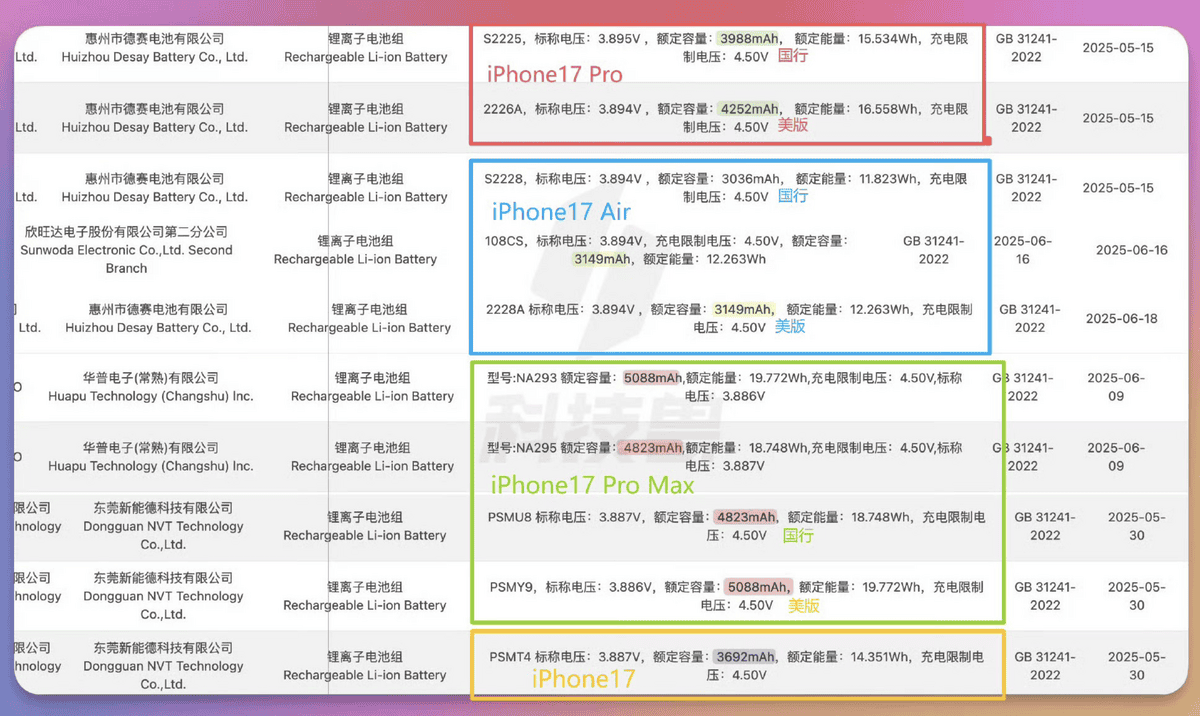Click the model number "S2228"
The image size is (1200, 716).
(x=504, y=179)
